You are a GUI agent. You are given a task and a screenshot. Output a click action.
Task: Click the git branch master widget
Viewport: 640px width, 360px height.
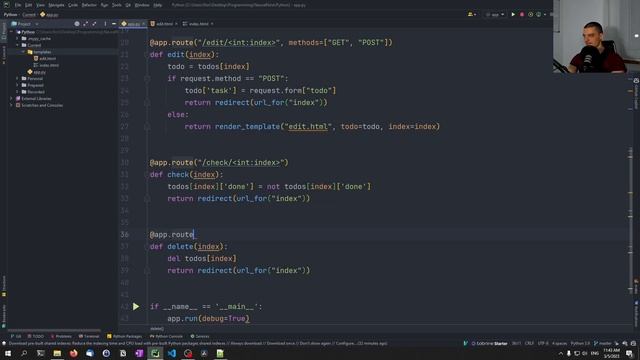[x=602, y=344]
